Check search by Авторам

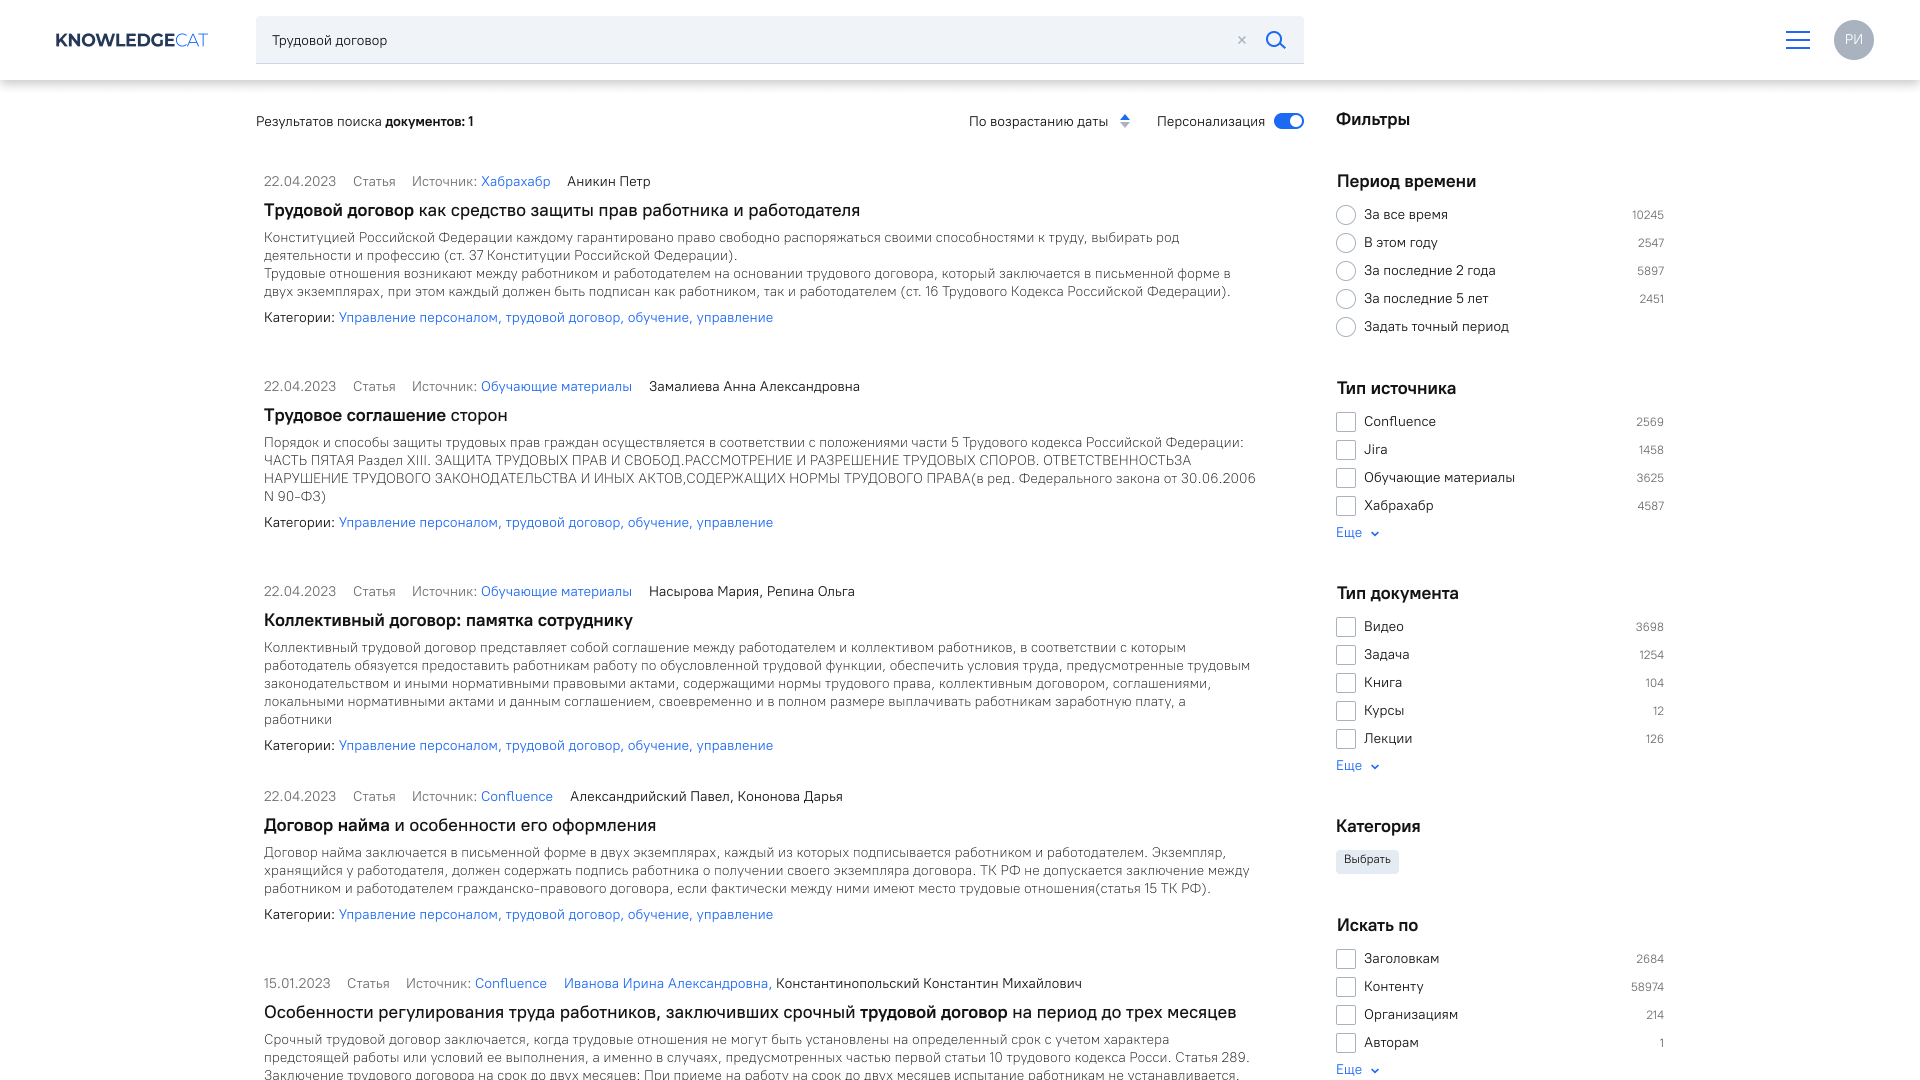[x=1346, y=1043]
